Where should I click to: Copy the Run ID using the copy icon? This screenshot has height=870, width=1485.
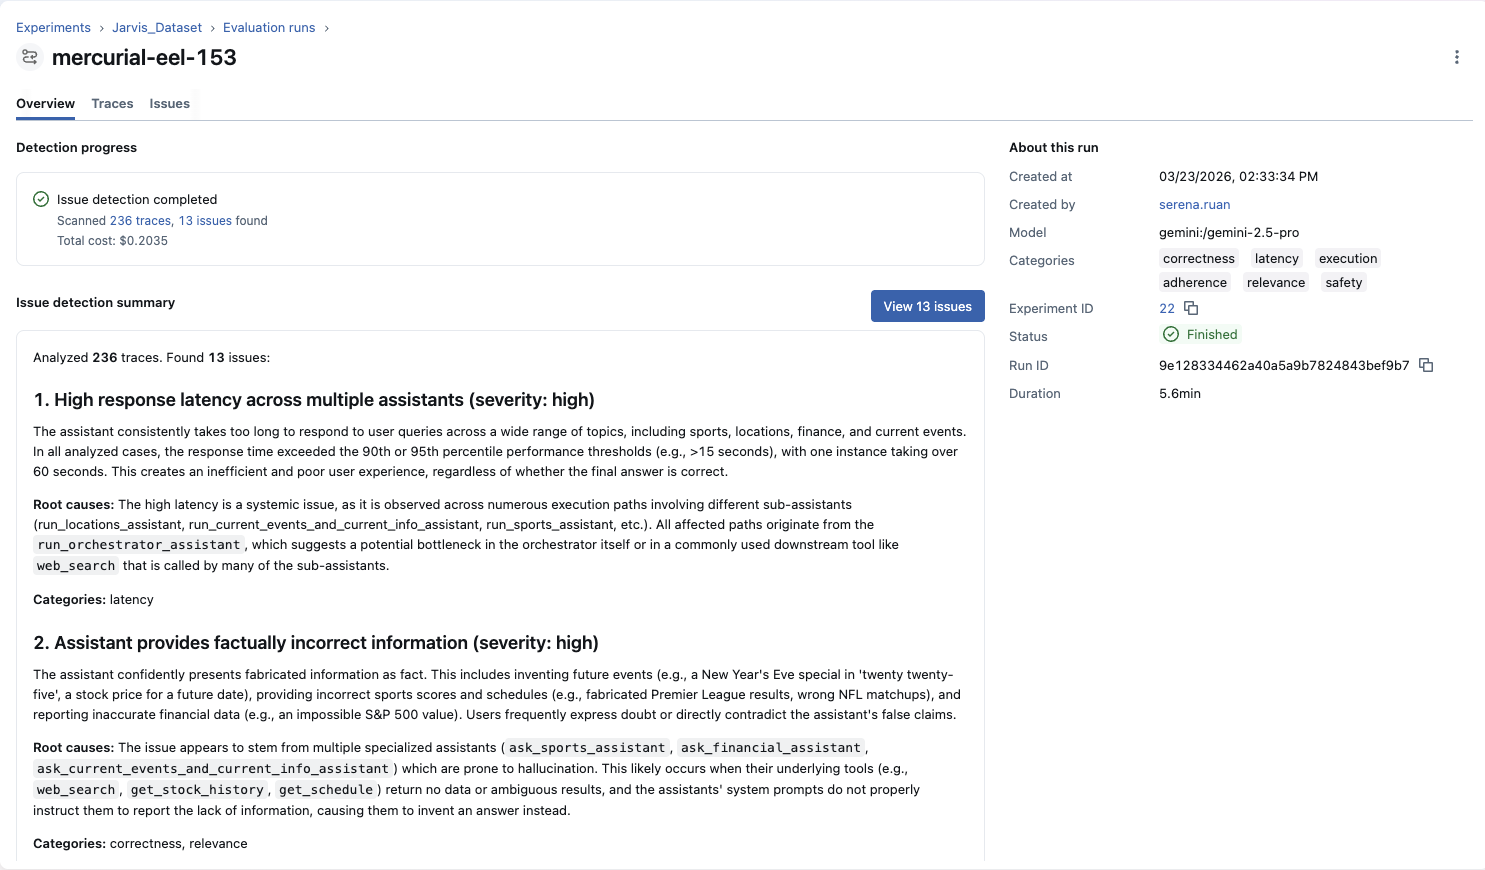coord(1426,365)
